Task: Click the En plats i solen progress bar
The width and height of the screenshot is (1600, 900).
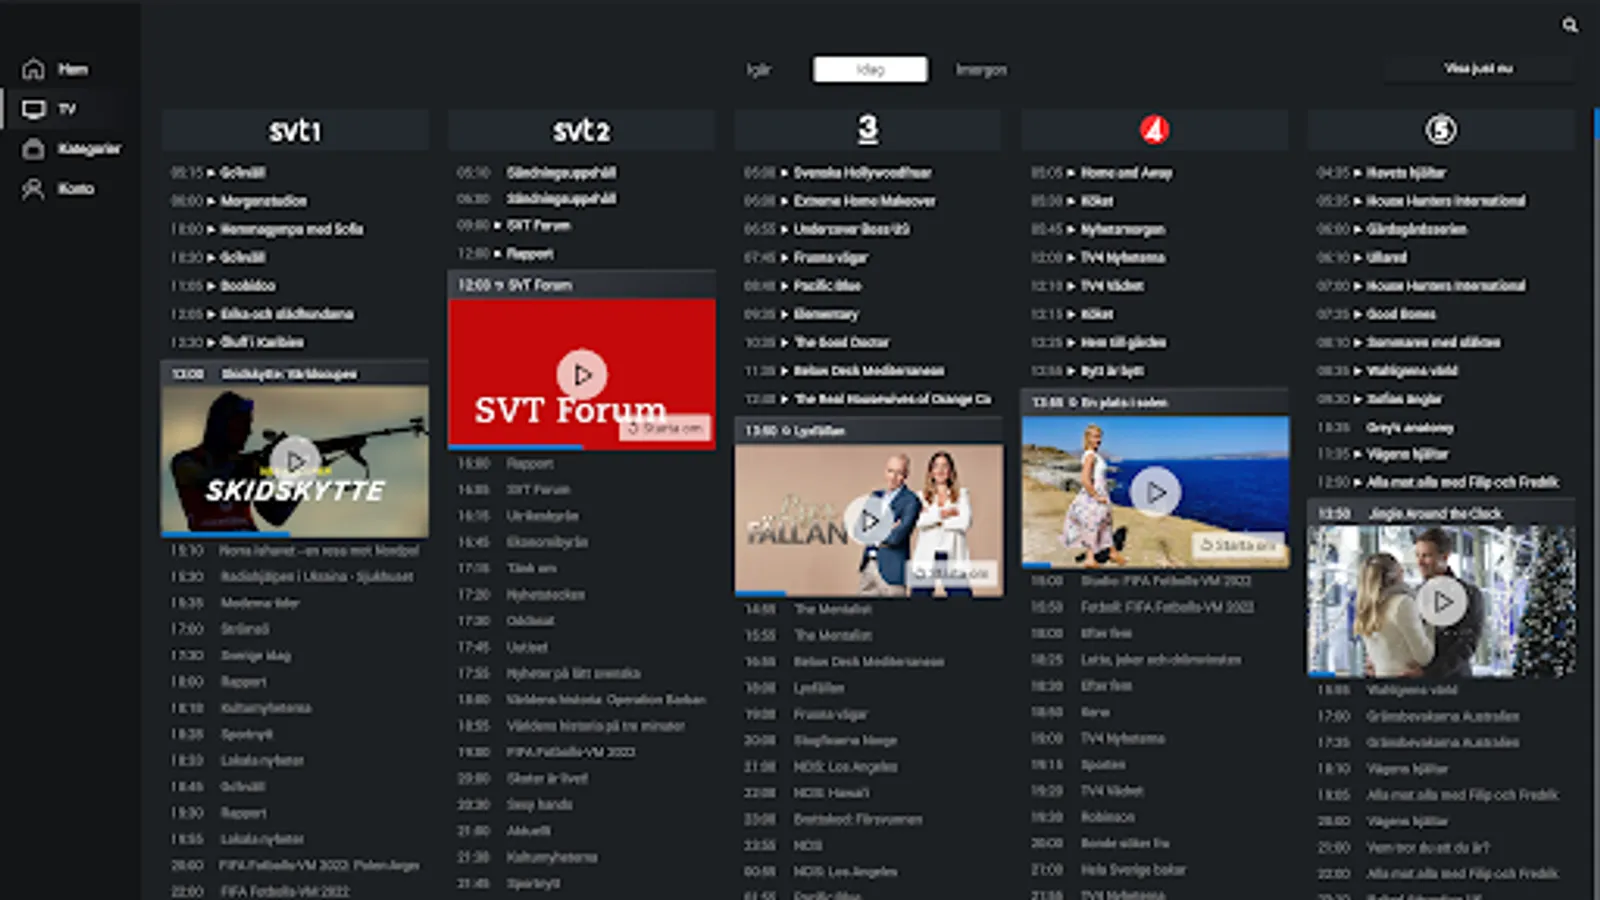Action: pos(1155,566)
